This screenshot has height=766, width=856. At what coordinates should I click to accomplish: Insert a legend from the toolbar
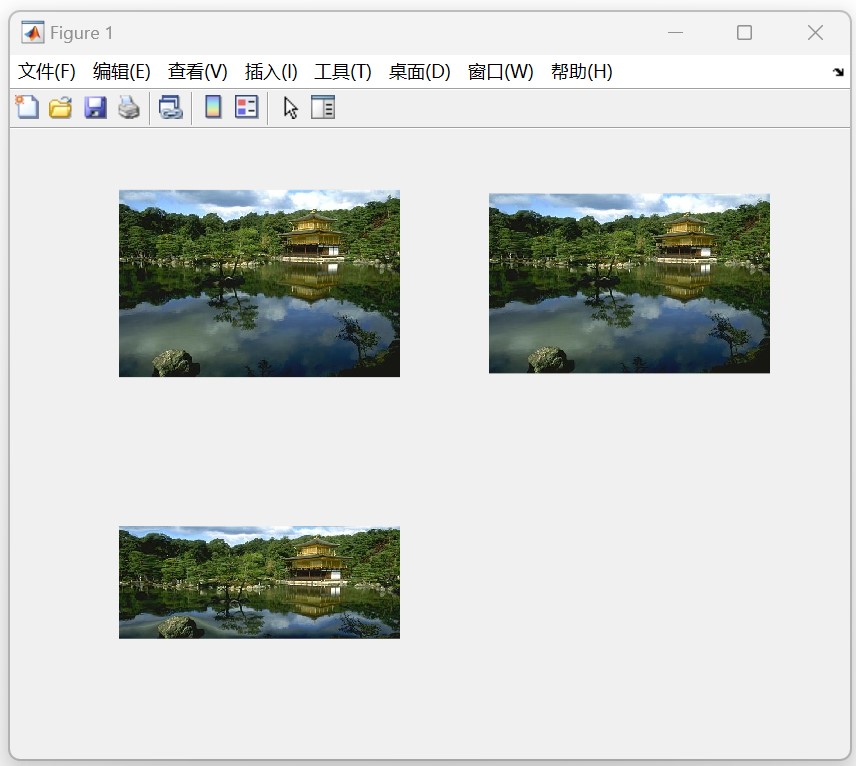[247, 107]
